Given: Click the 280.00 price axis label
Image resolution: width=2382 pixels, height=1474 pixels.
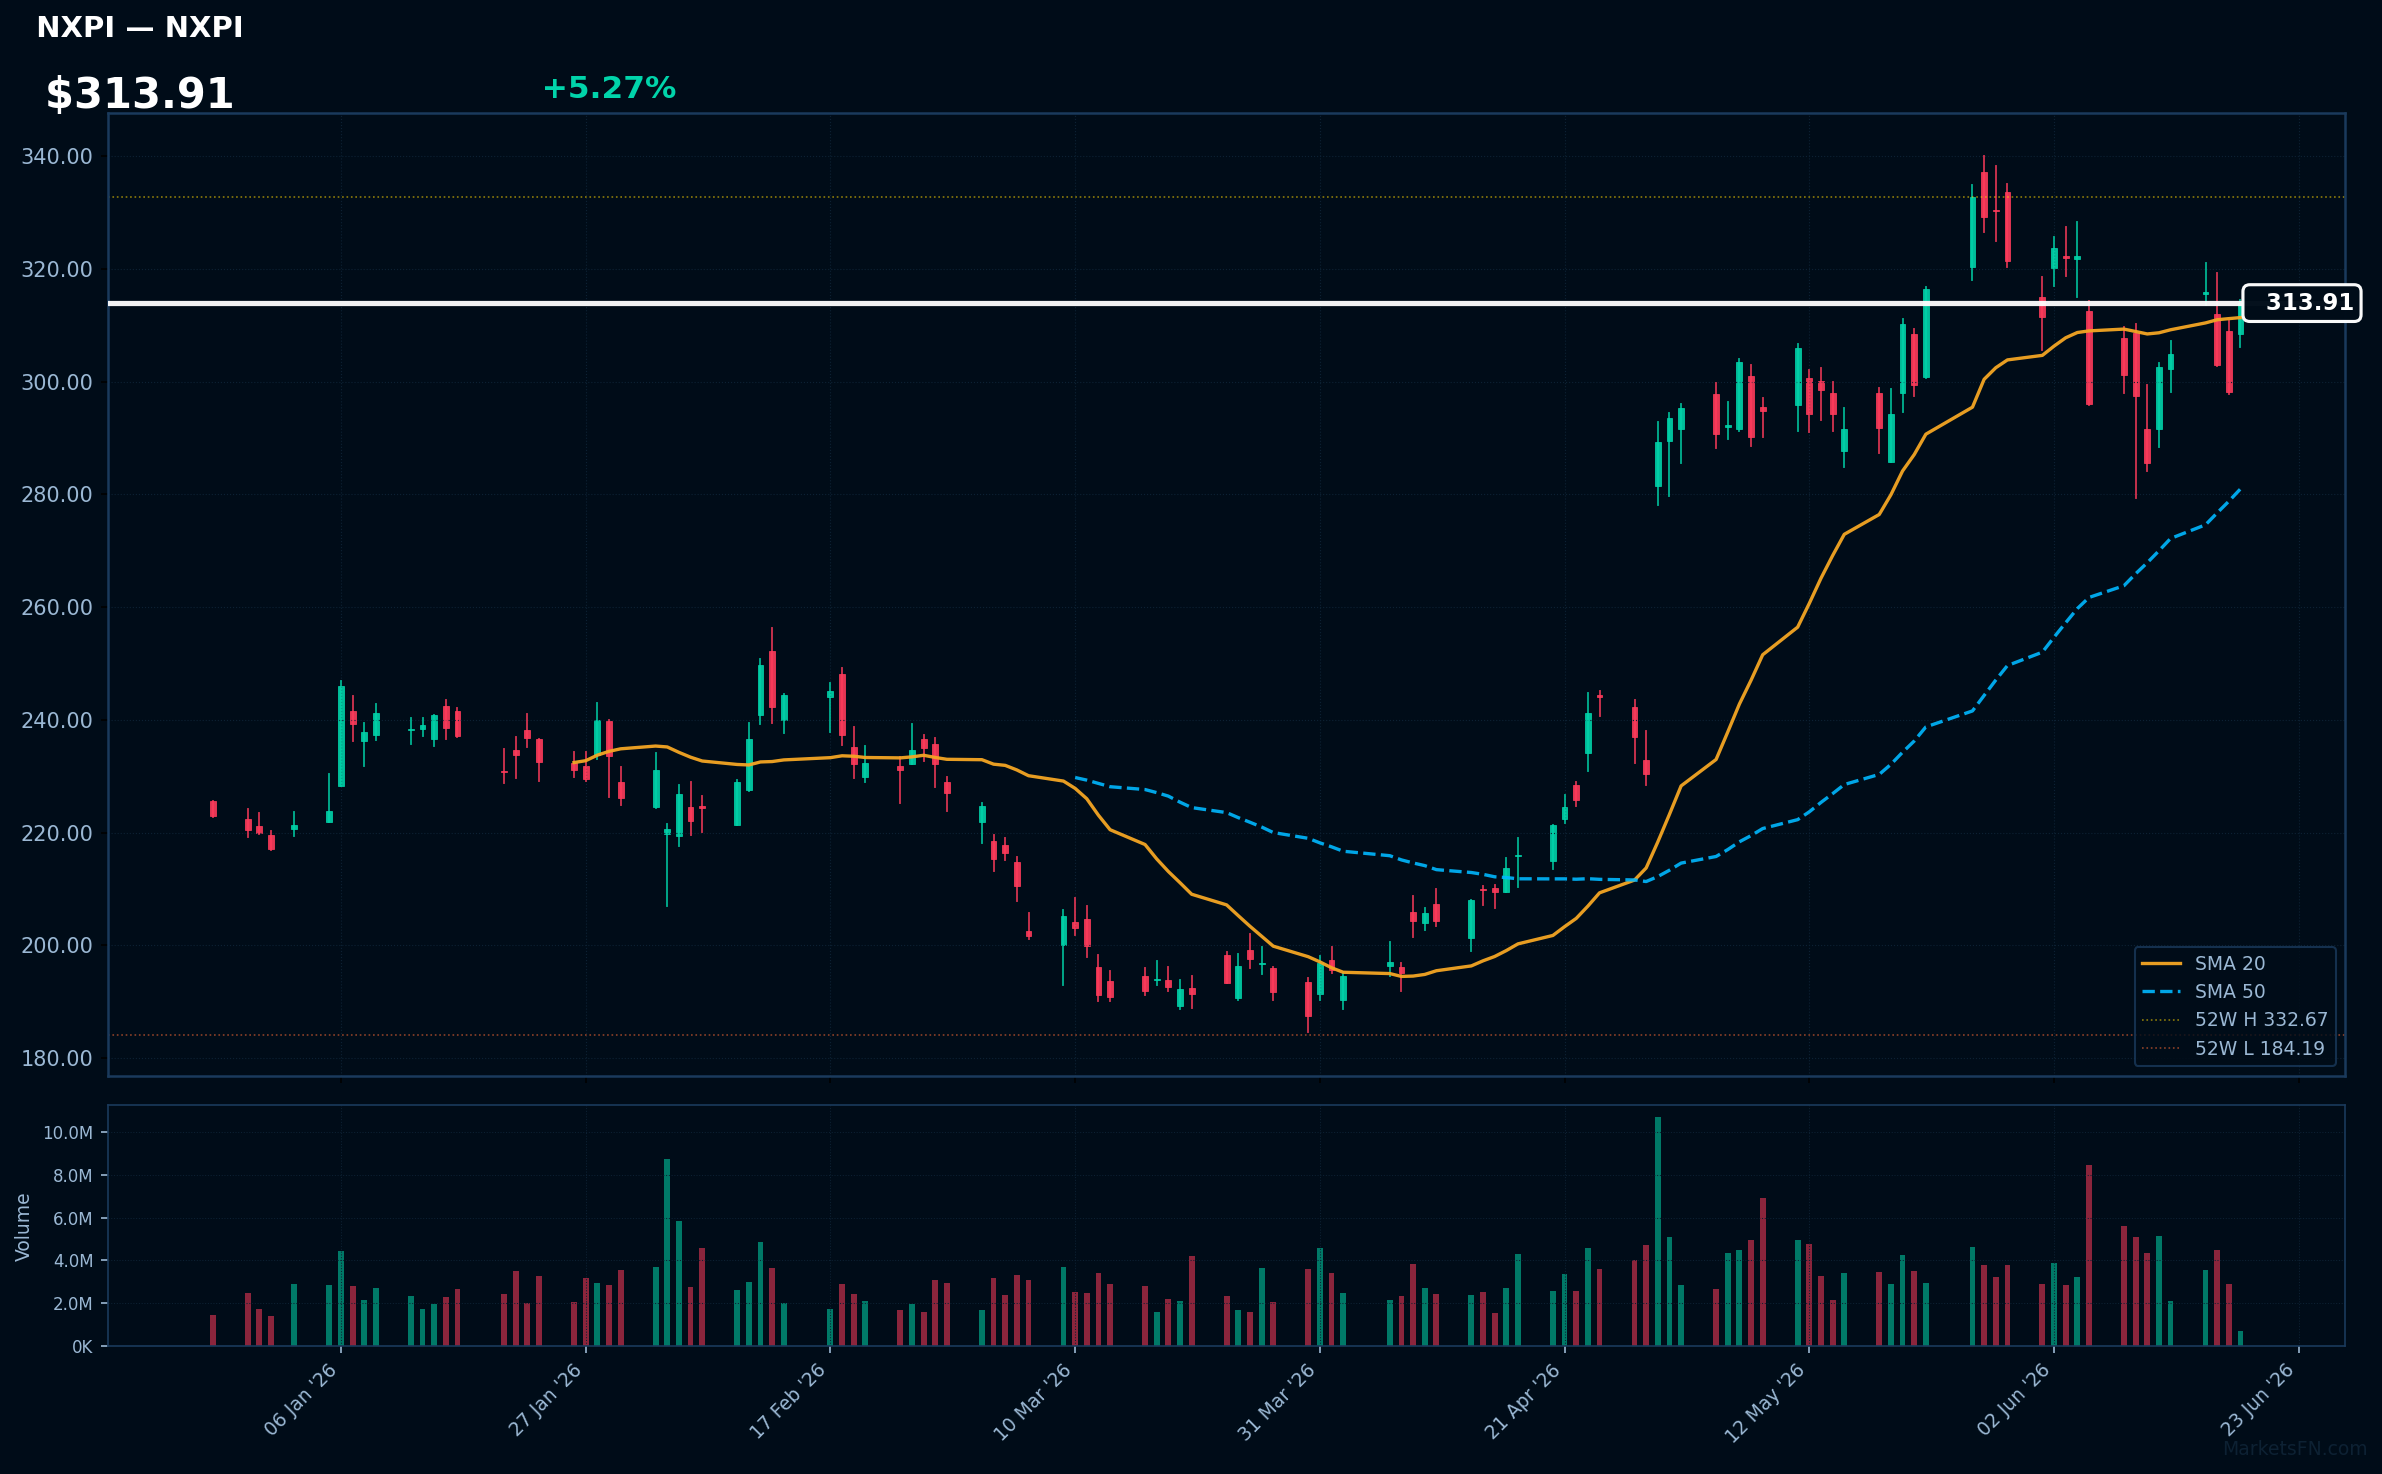Looking at the screenshot, I should [x=57, y=495].
